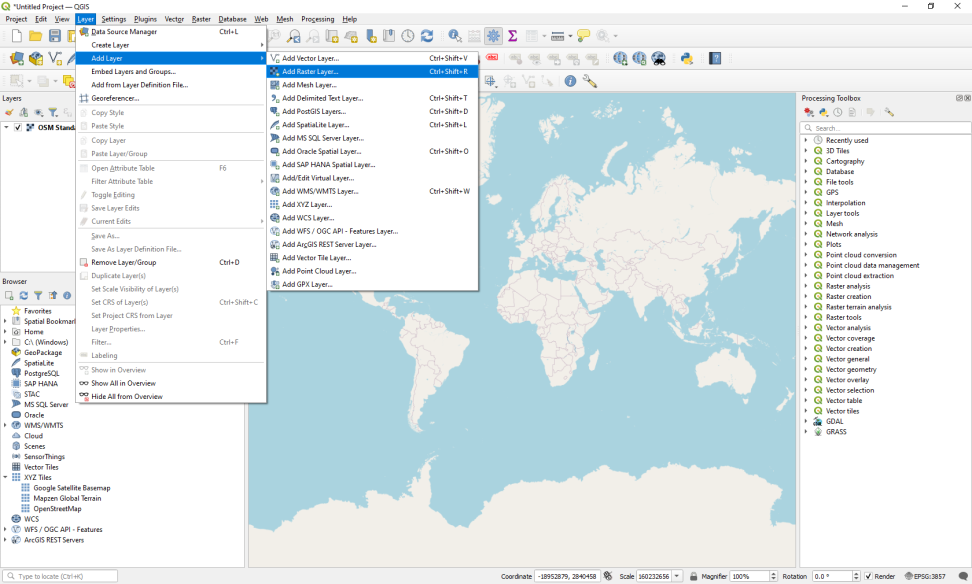Click Embed Layers and Groups entry
Image resolution: width=972 pixels, height=584 pixels.
pyautogui.click(x=171, y=71)
